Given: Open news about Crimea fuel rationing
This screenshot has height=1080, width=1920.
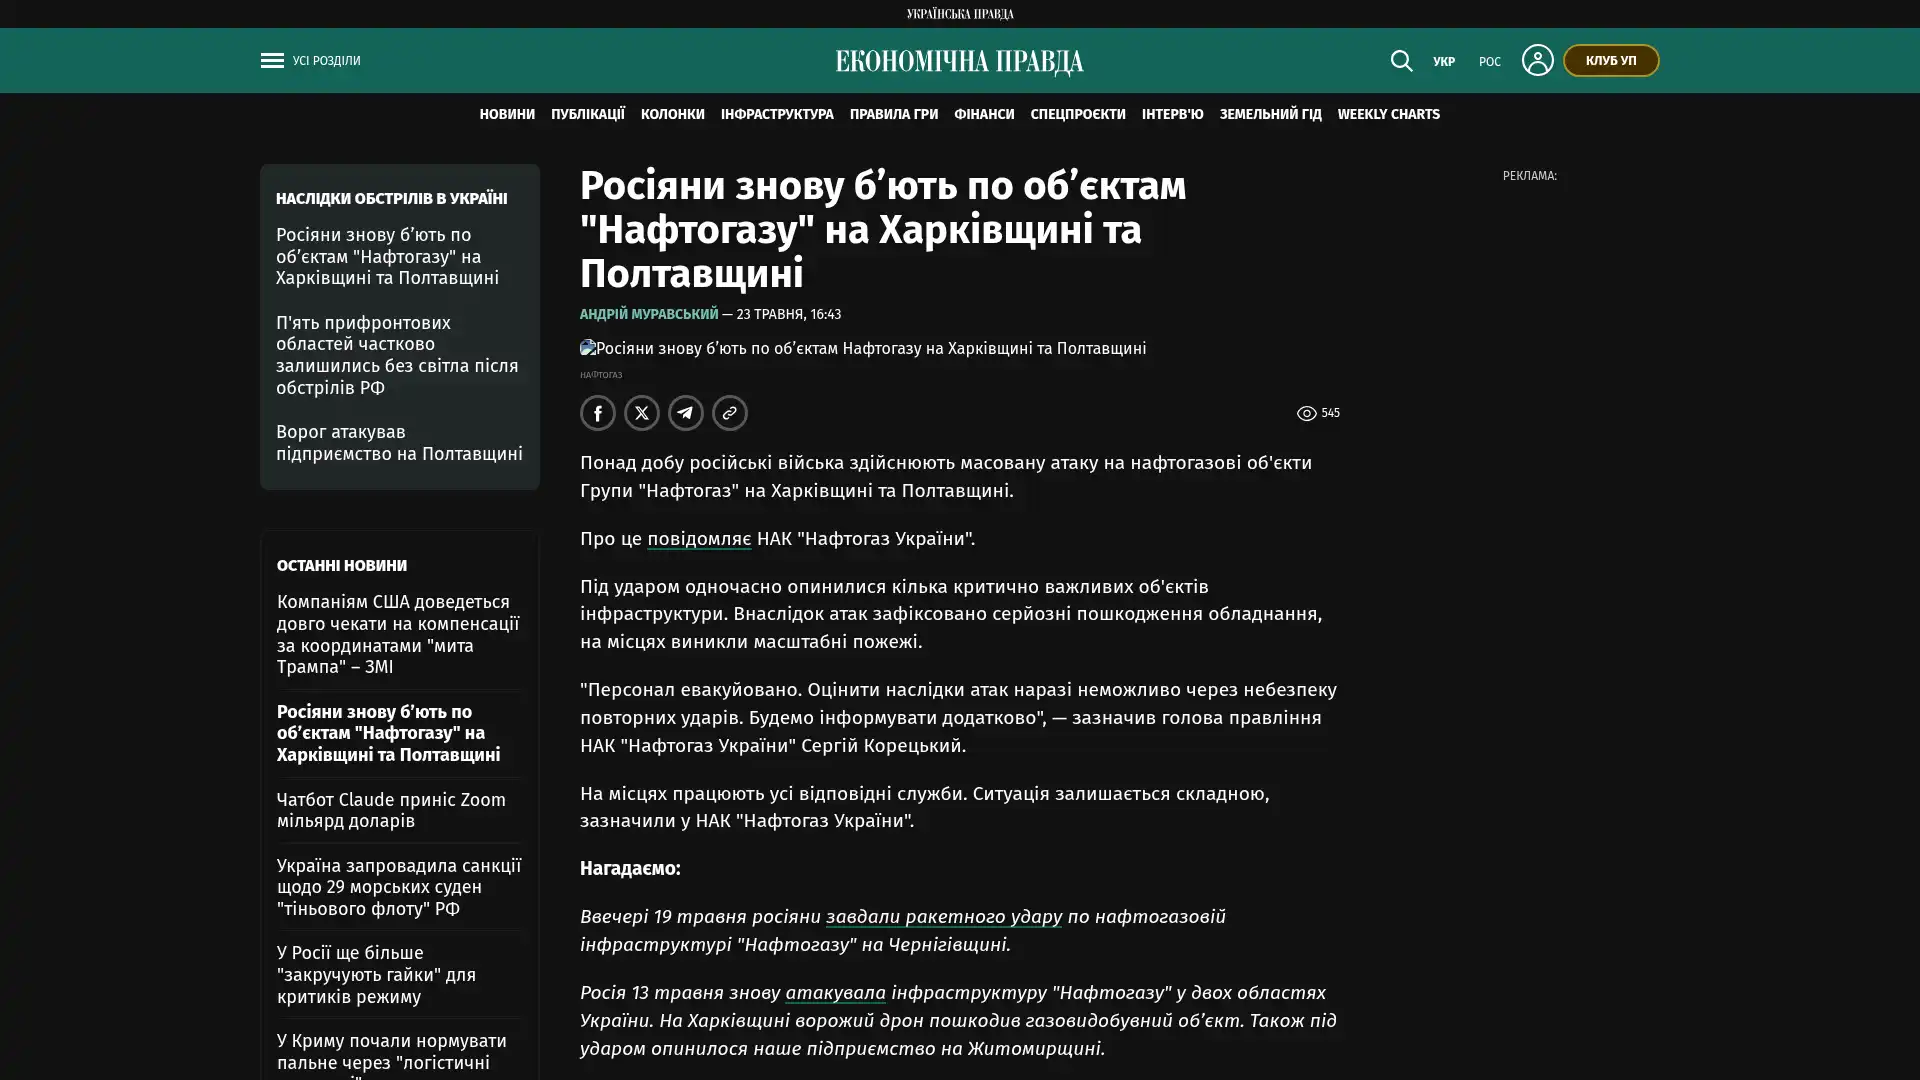Looking at the screenshot, I should pos(392,1054).
